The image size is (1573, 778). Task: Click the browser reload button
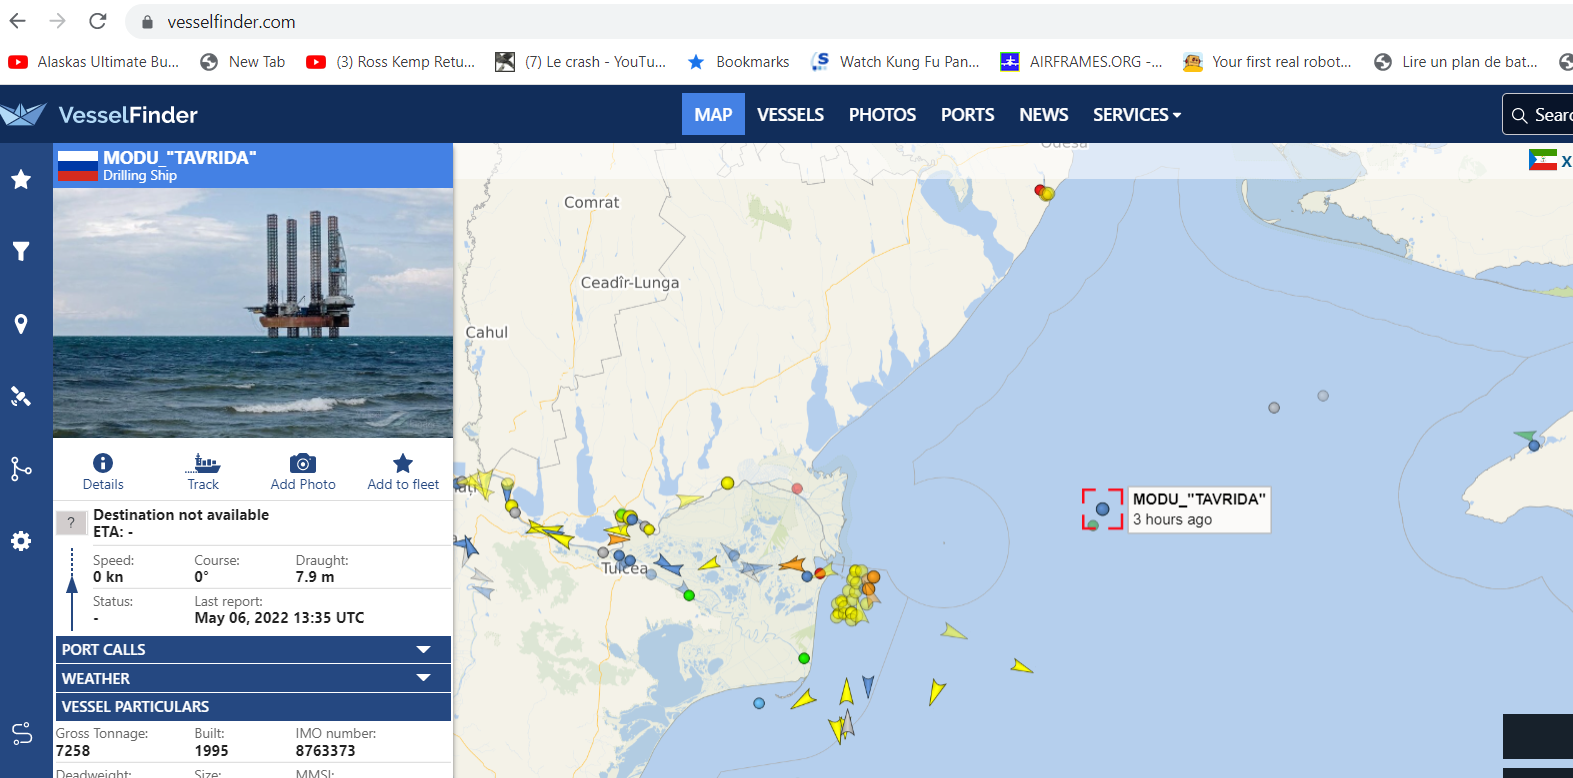coord(98,21)
